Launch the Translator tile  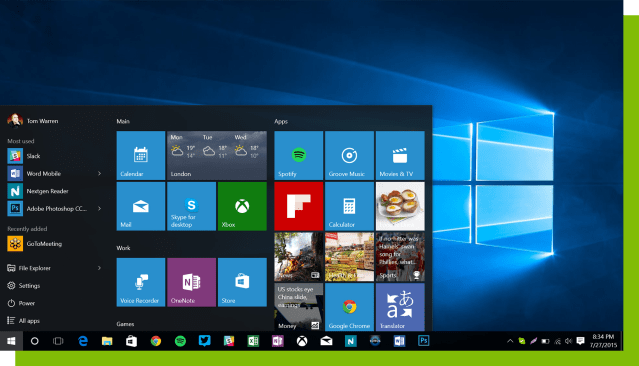[400, 307]
